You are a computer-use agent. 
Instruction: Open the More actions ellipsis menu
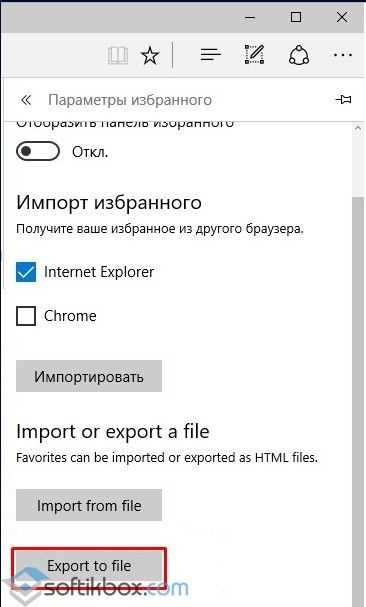click(343, 55)
